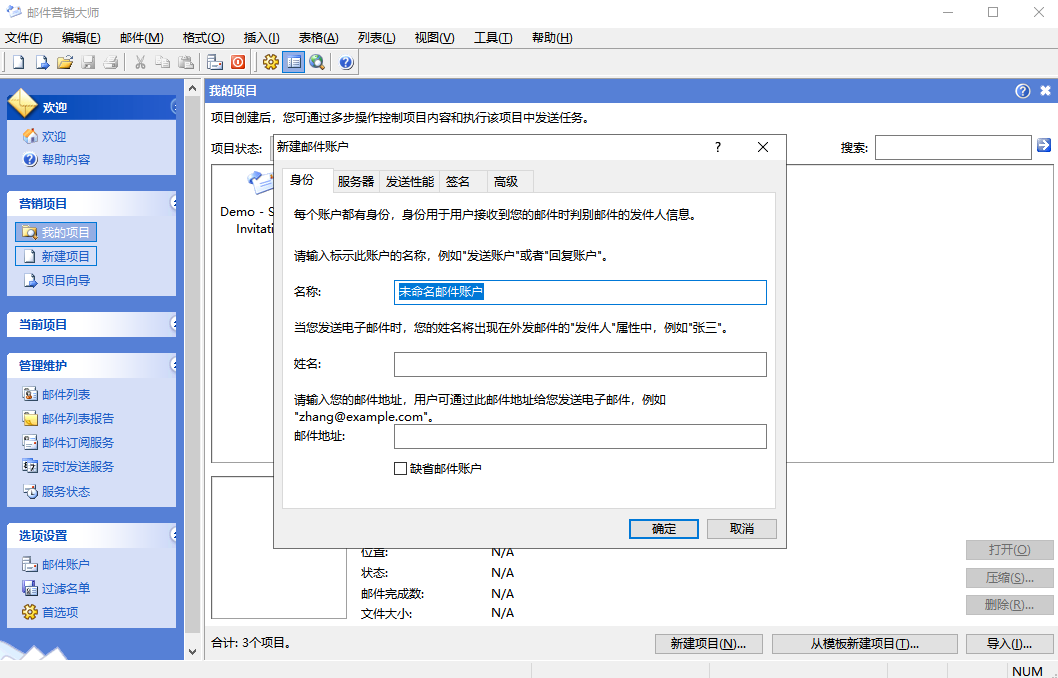Open the 邮件(M) menu

click(x=142, y=38)
